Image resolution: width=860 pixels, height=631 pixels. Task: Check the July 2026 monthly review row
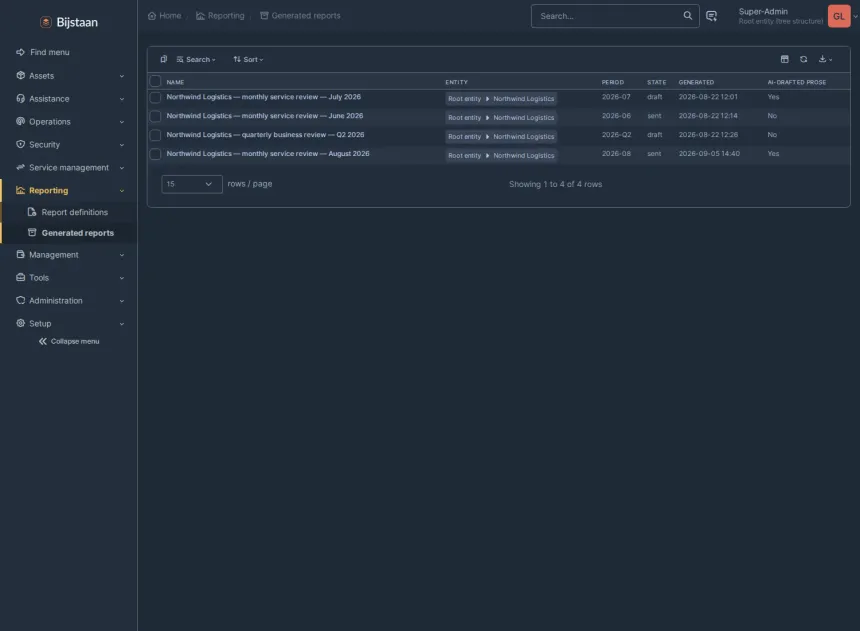pyautogui.click(x=156, y=98)
